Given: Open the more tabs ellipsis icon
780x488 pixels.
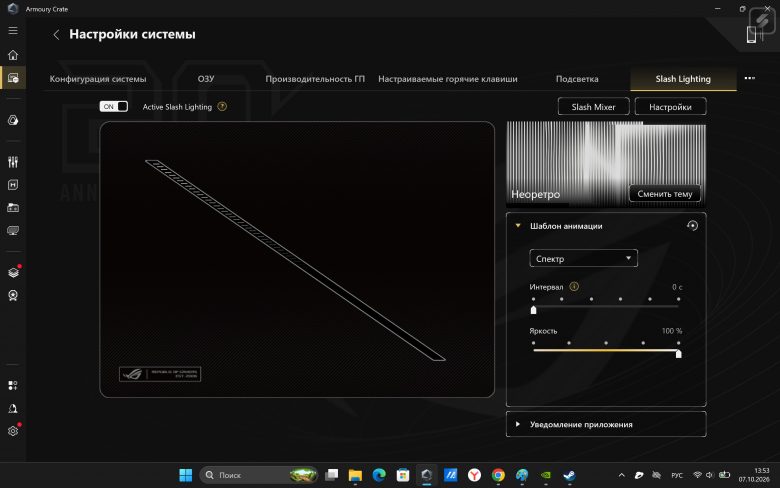Looking at the screenshot, I should point(750,78).
